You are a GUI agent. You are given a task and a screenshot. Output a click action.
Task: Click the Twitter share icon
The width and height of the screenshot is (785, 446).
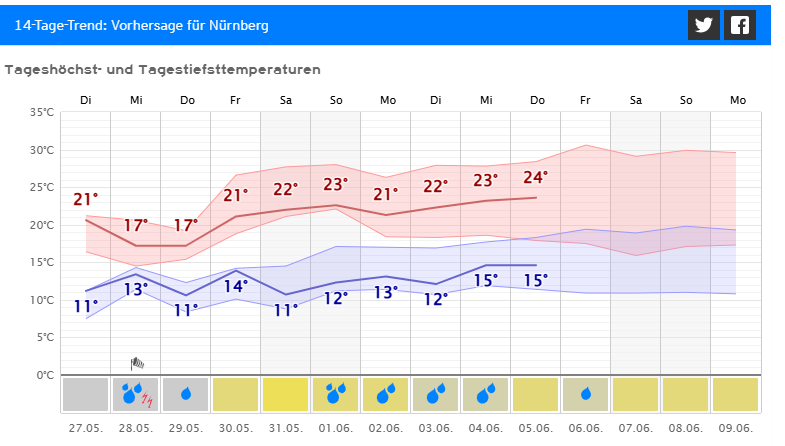pyautogui.click(x=704, y=25)
